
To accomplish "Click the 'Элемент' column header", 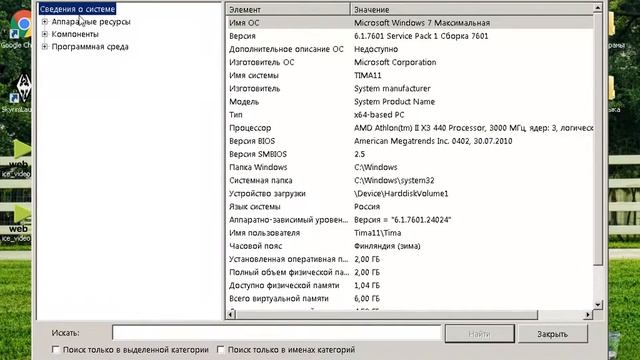I will tap(288, 9).
